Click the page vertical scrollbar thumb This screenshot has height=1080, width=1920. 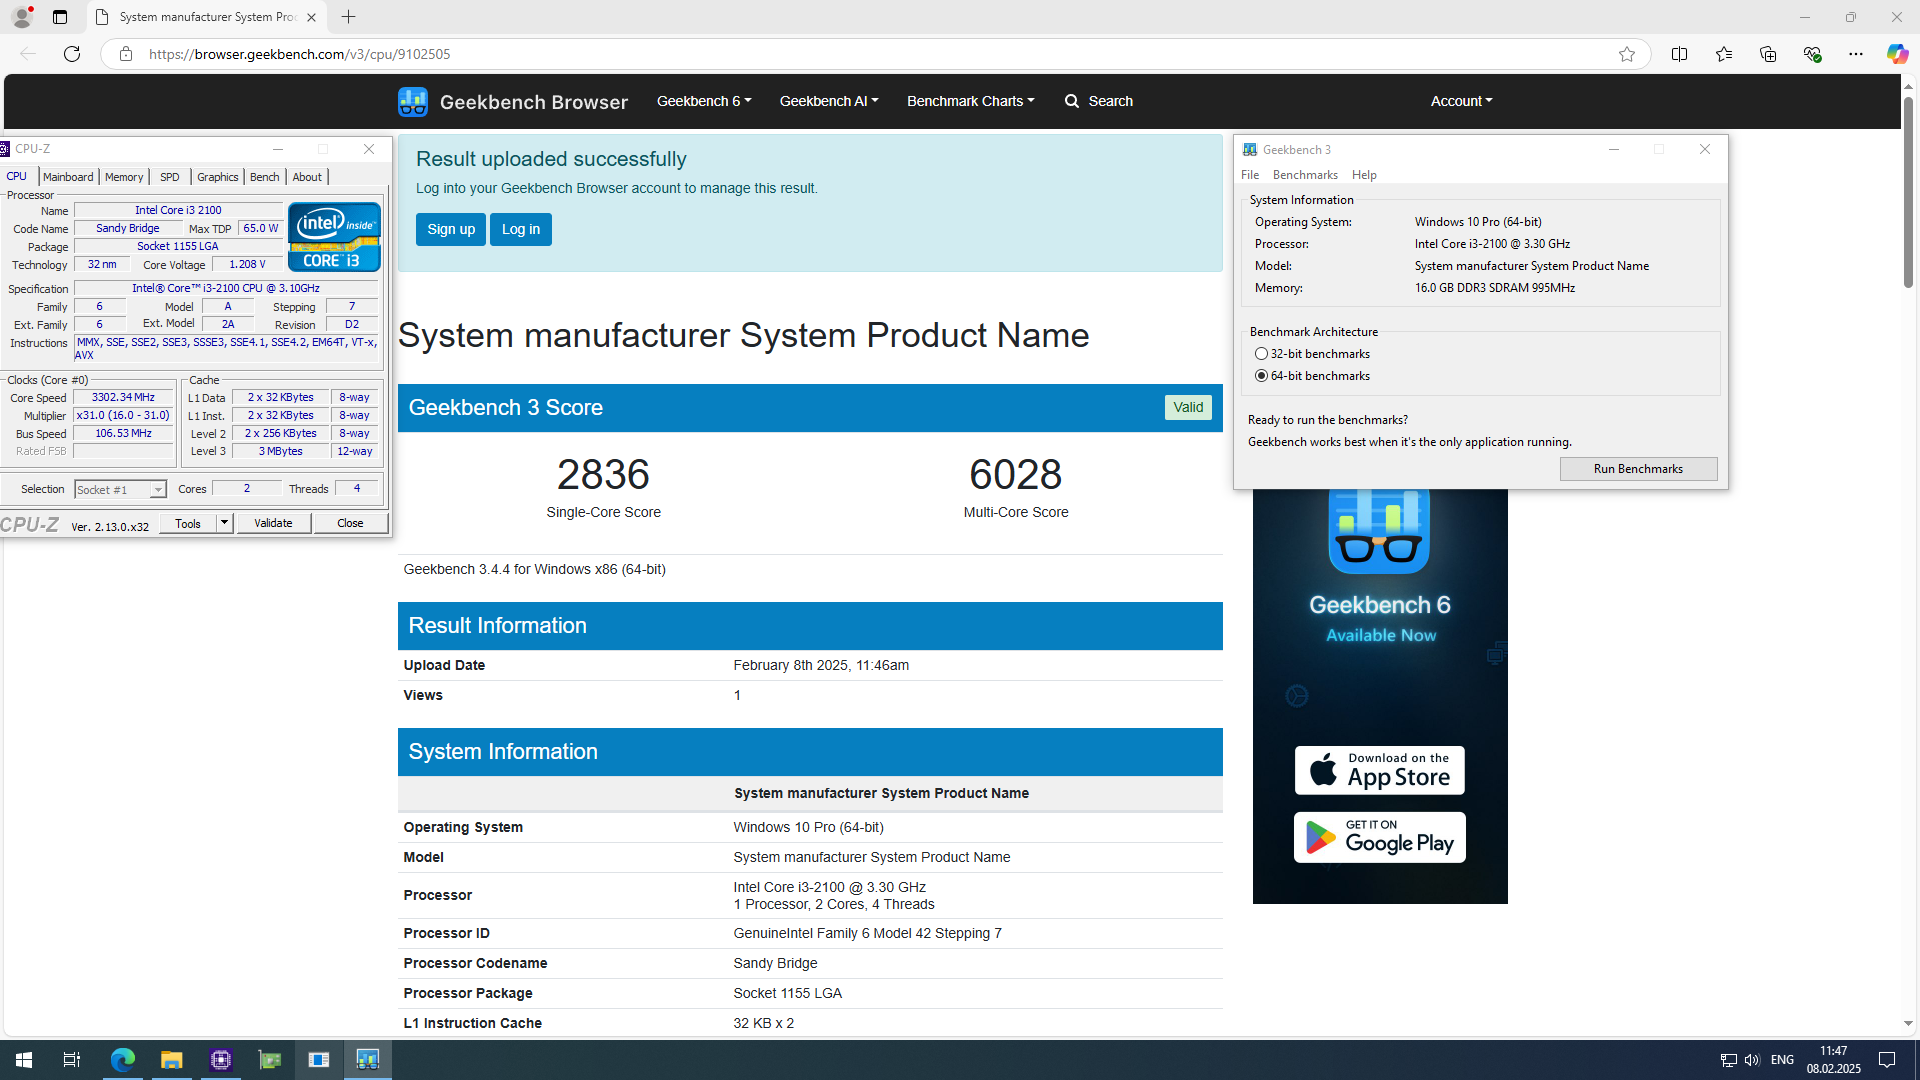[x=1908, y=190]
